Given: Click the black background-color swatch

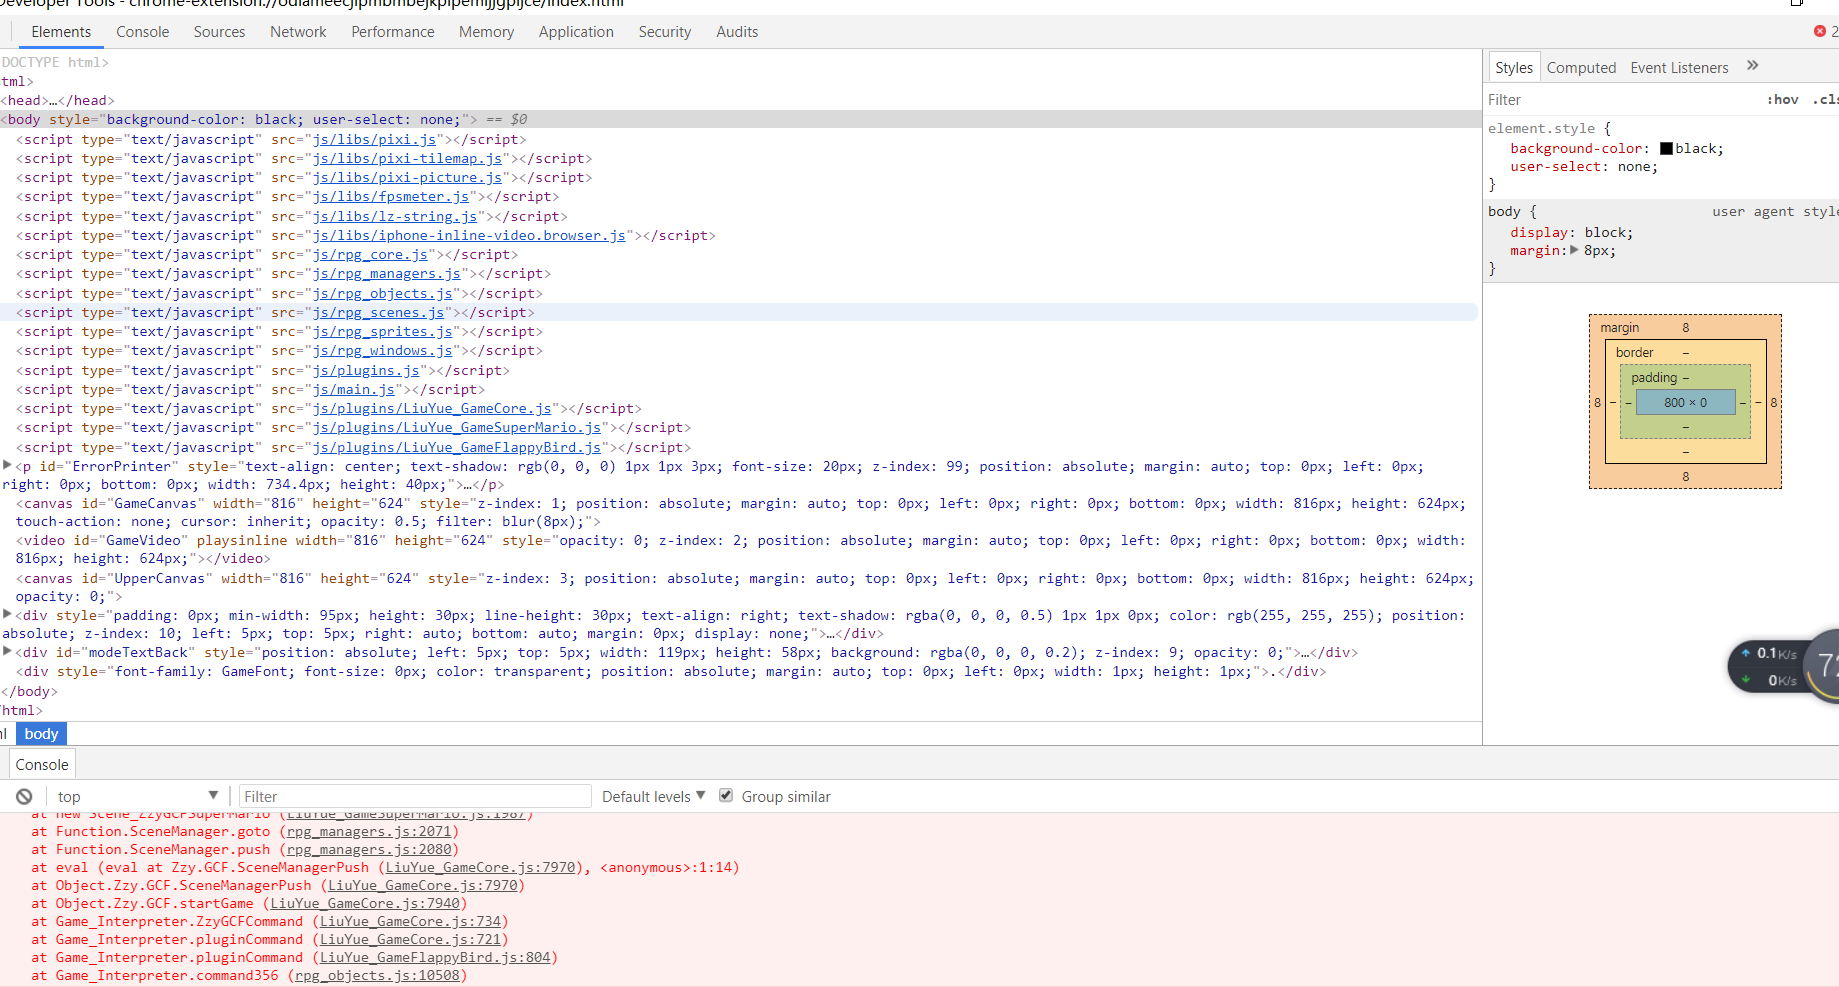Looking at the screenshot, I should tap(1666, 148).
